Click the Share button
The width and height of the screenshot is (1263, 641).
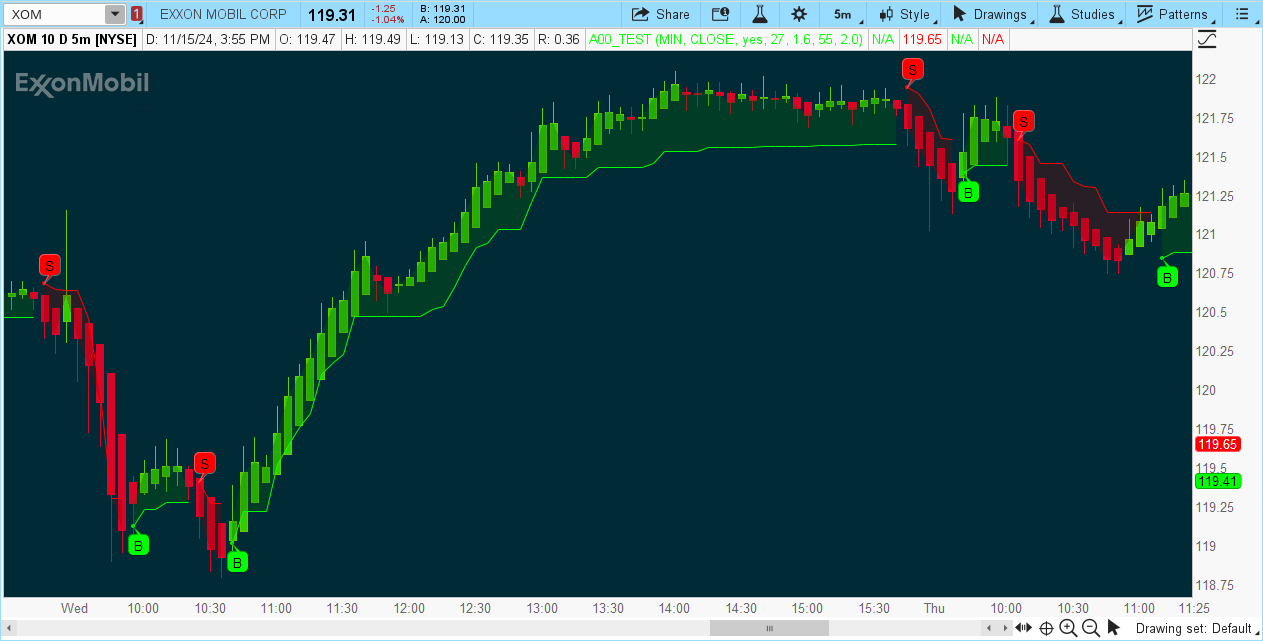coord(661,14)
